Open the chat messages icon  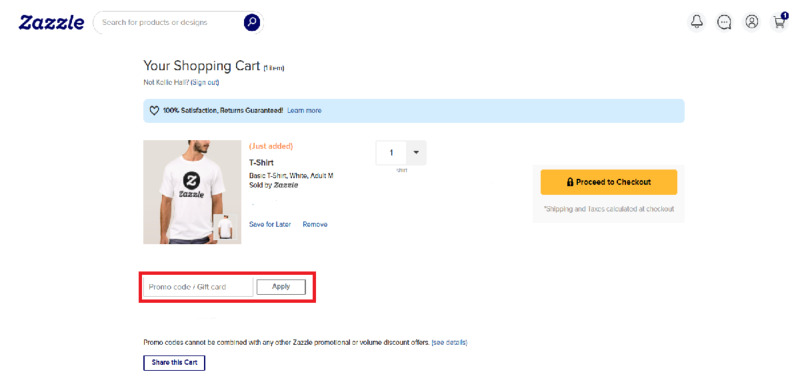click(x=724, y=22)
